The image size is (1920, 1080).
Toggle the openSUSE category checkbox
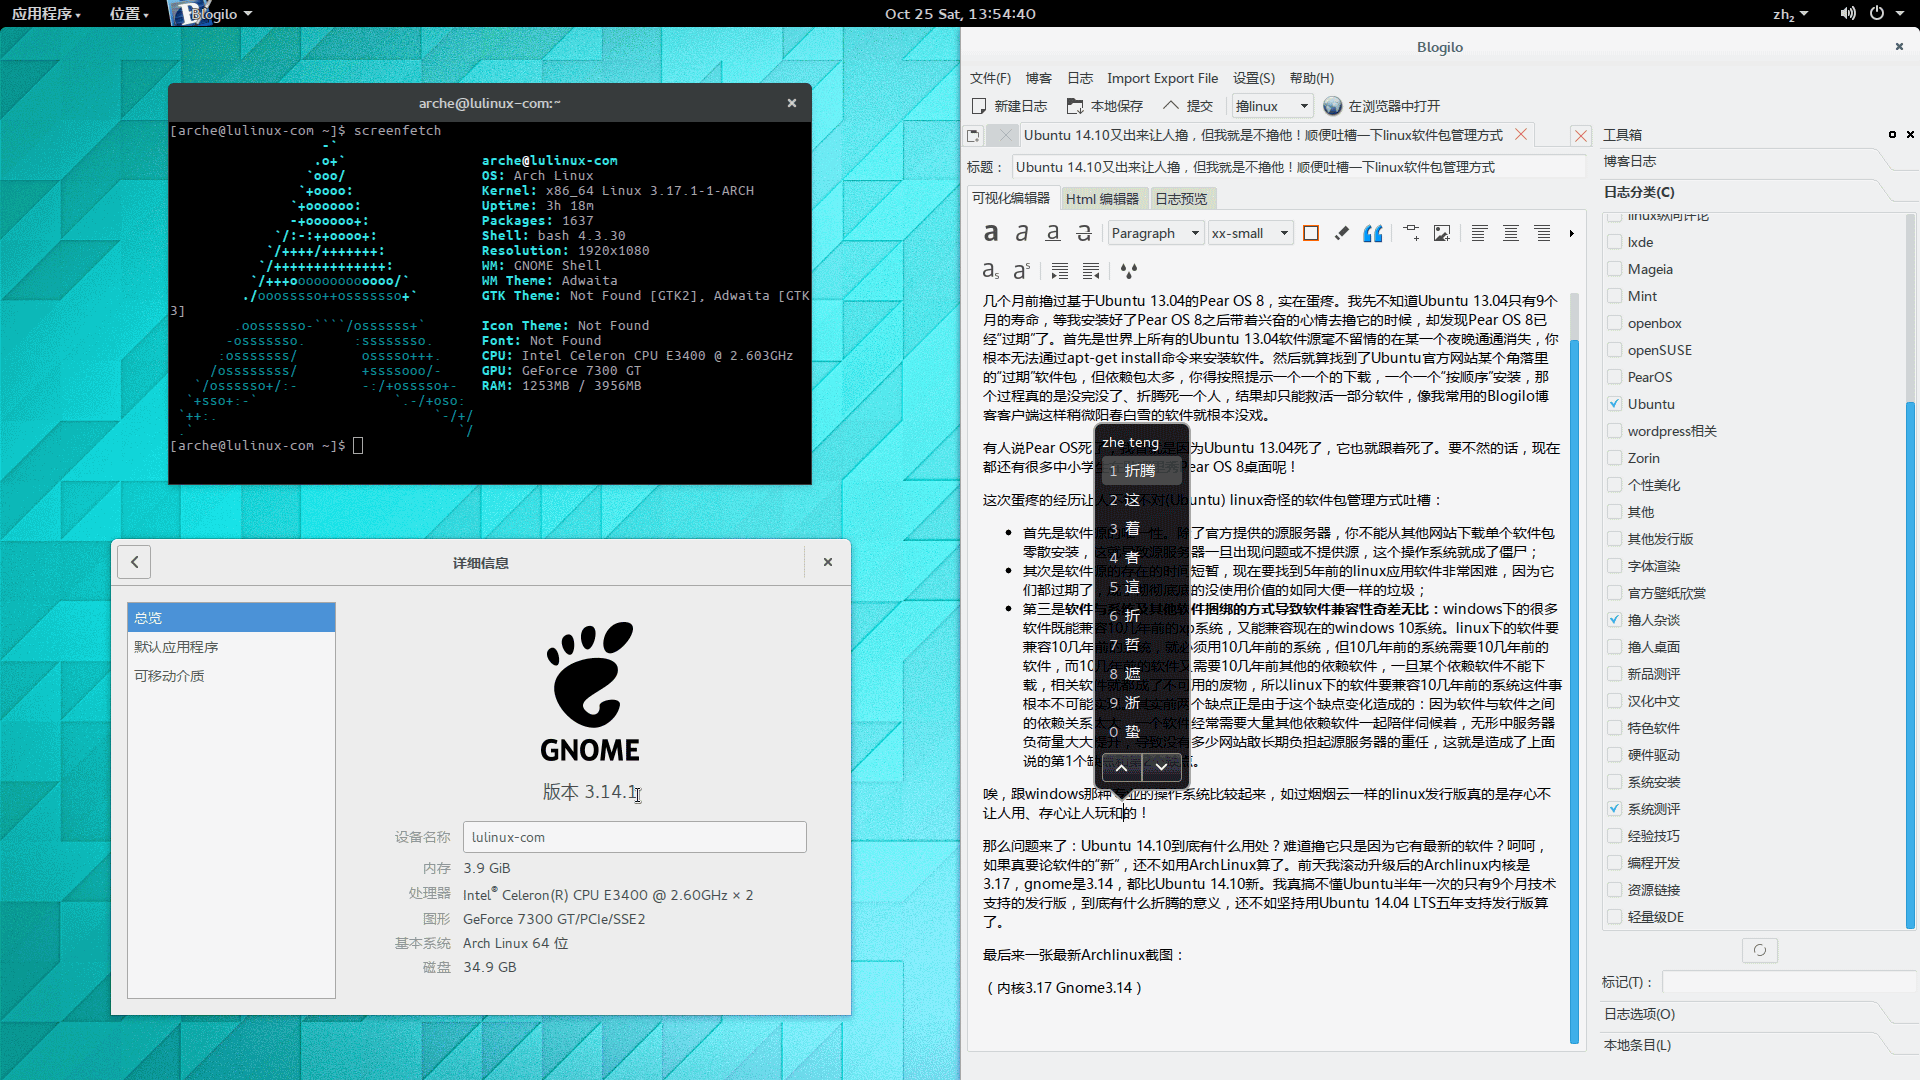click(1614, 350)
